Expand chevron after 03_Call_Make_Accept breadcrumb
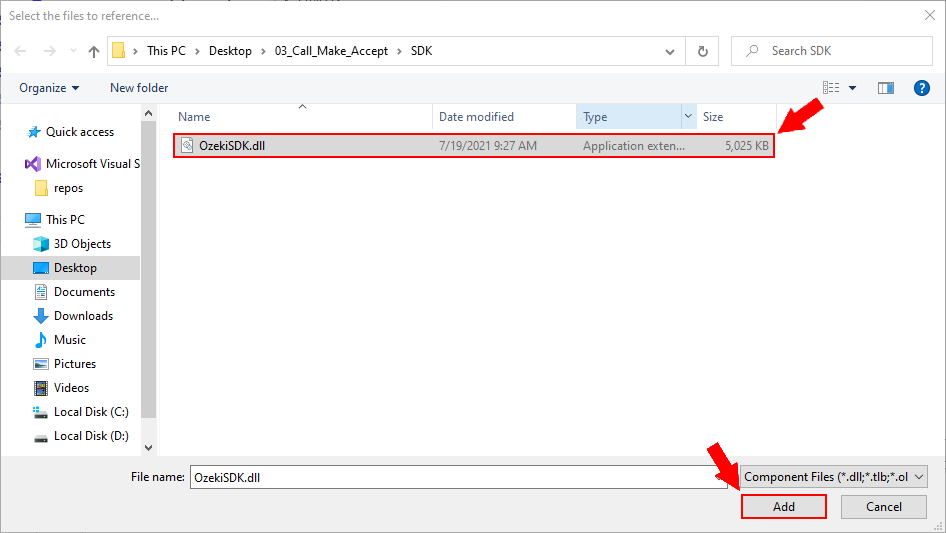This screenshot has height=533, width=946. 399,51
